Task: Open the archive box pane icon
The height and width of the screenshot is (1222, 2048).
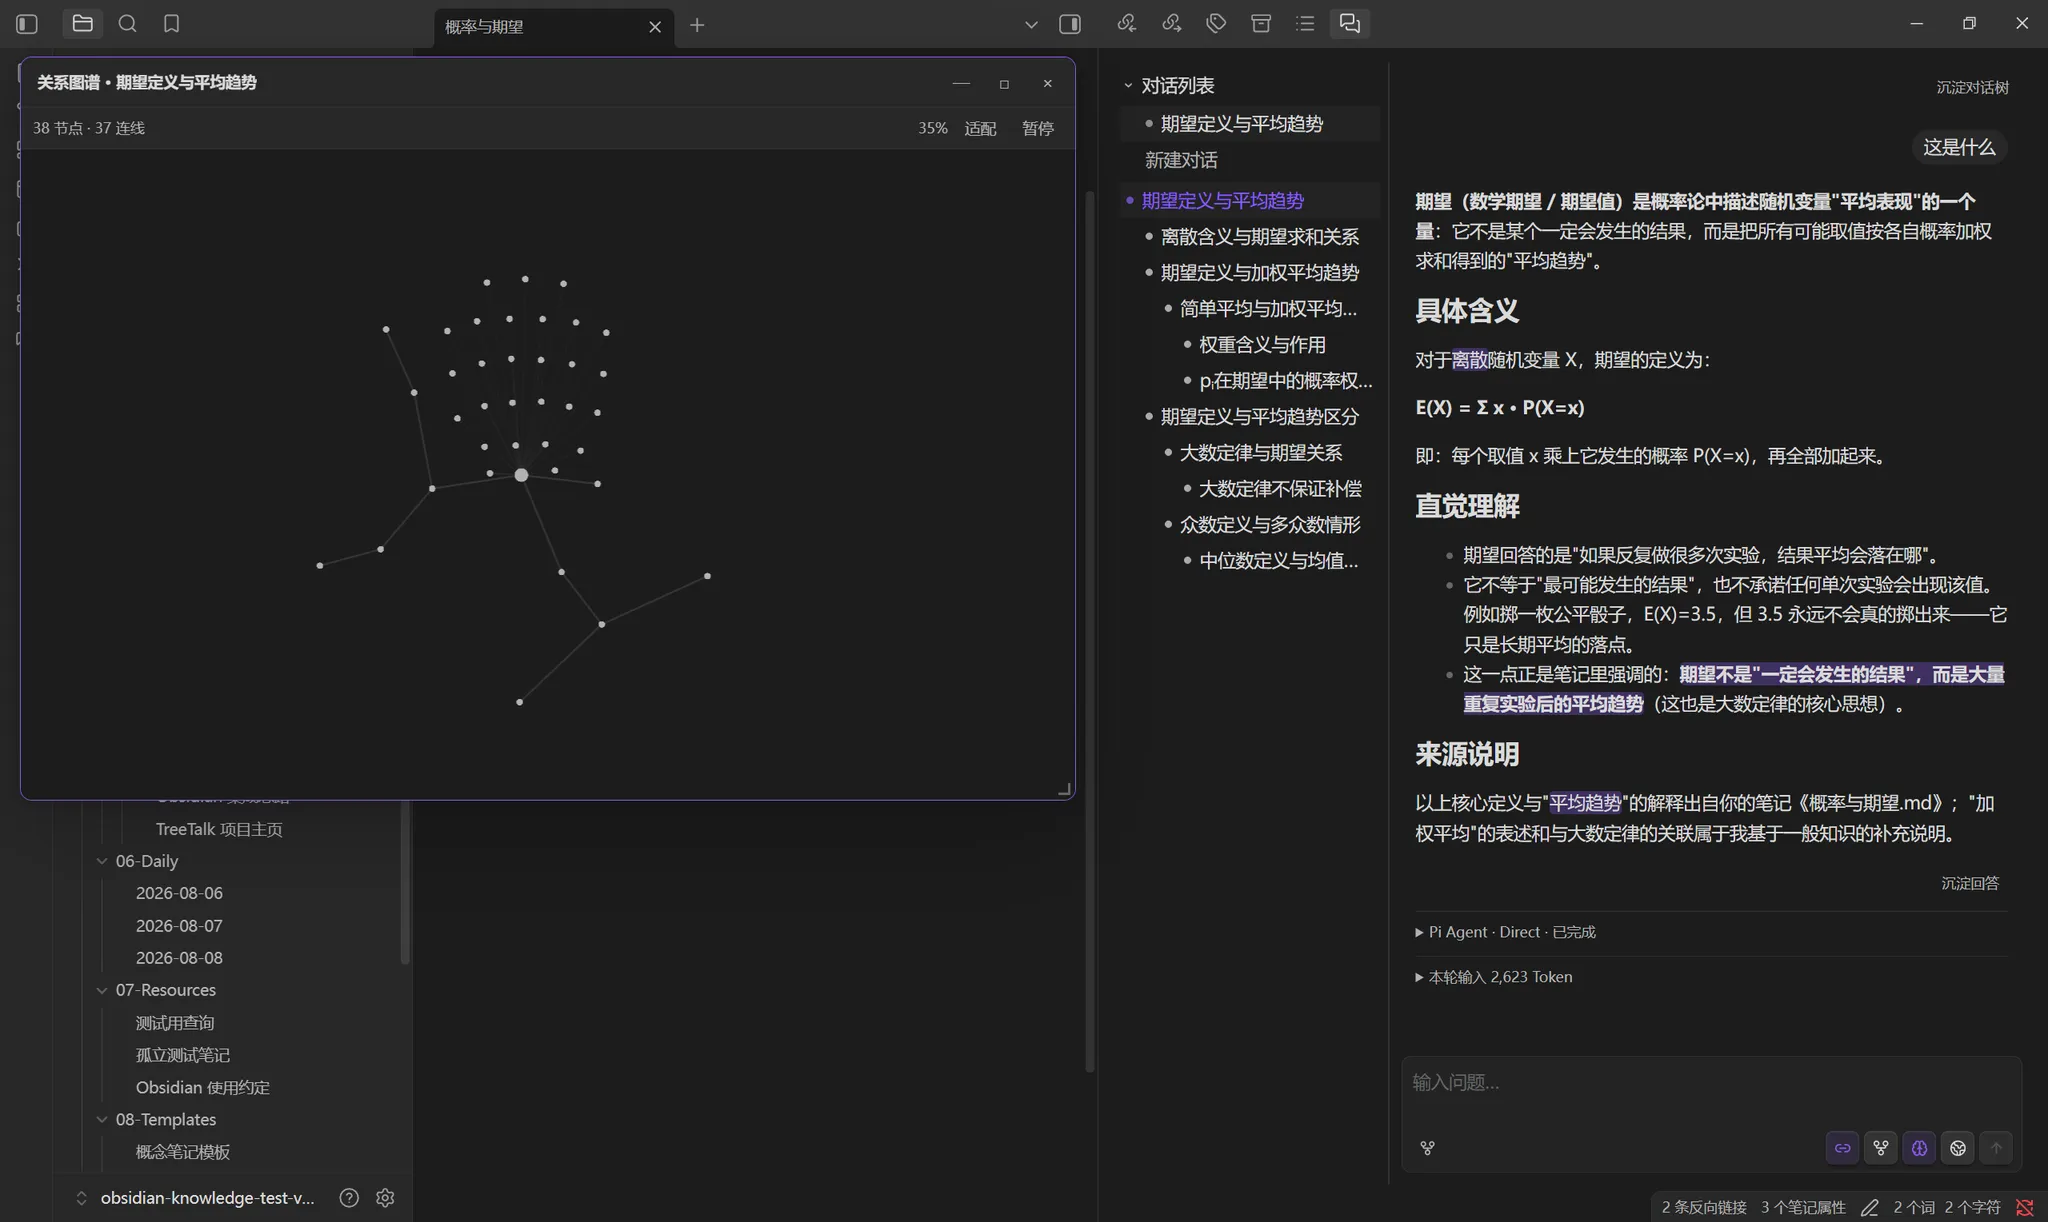Action: pyautogui.click(x=1261, y=23)
